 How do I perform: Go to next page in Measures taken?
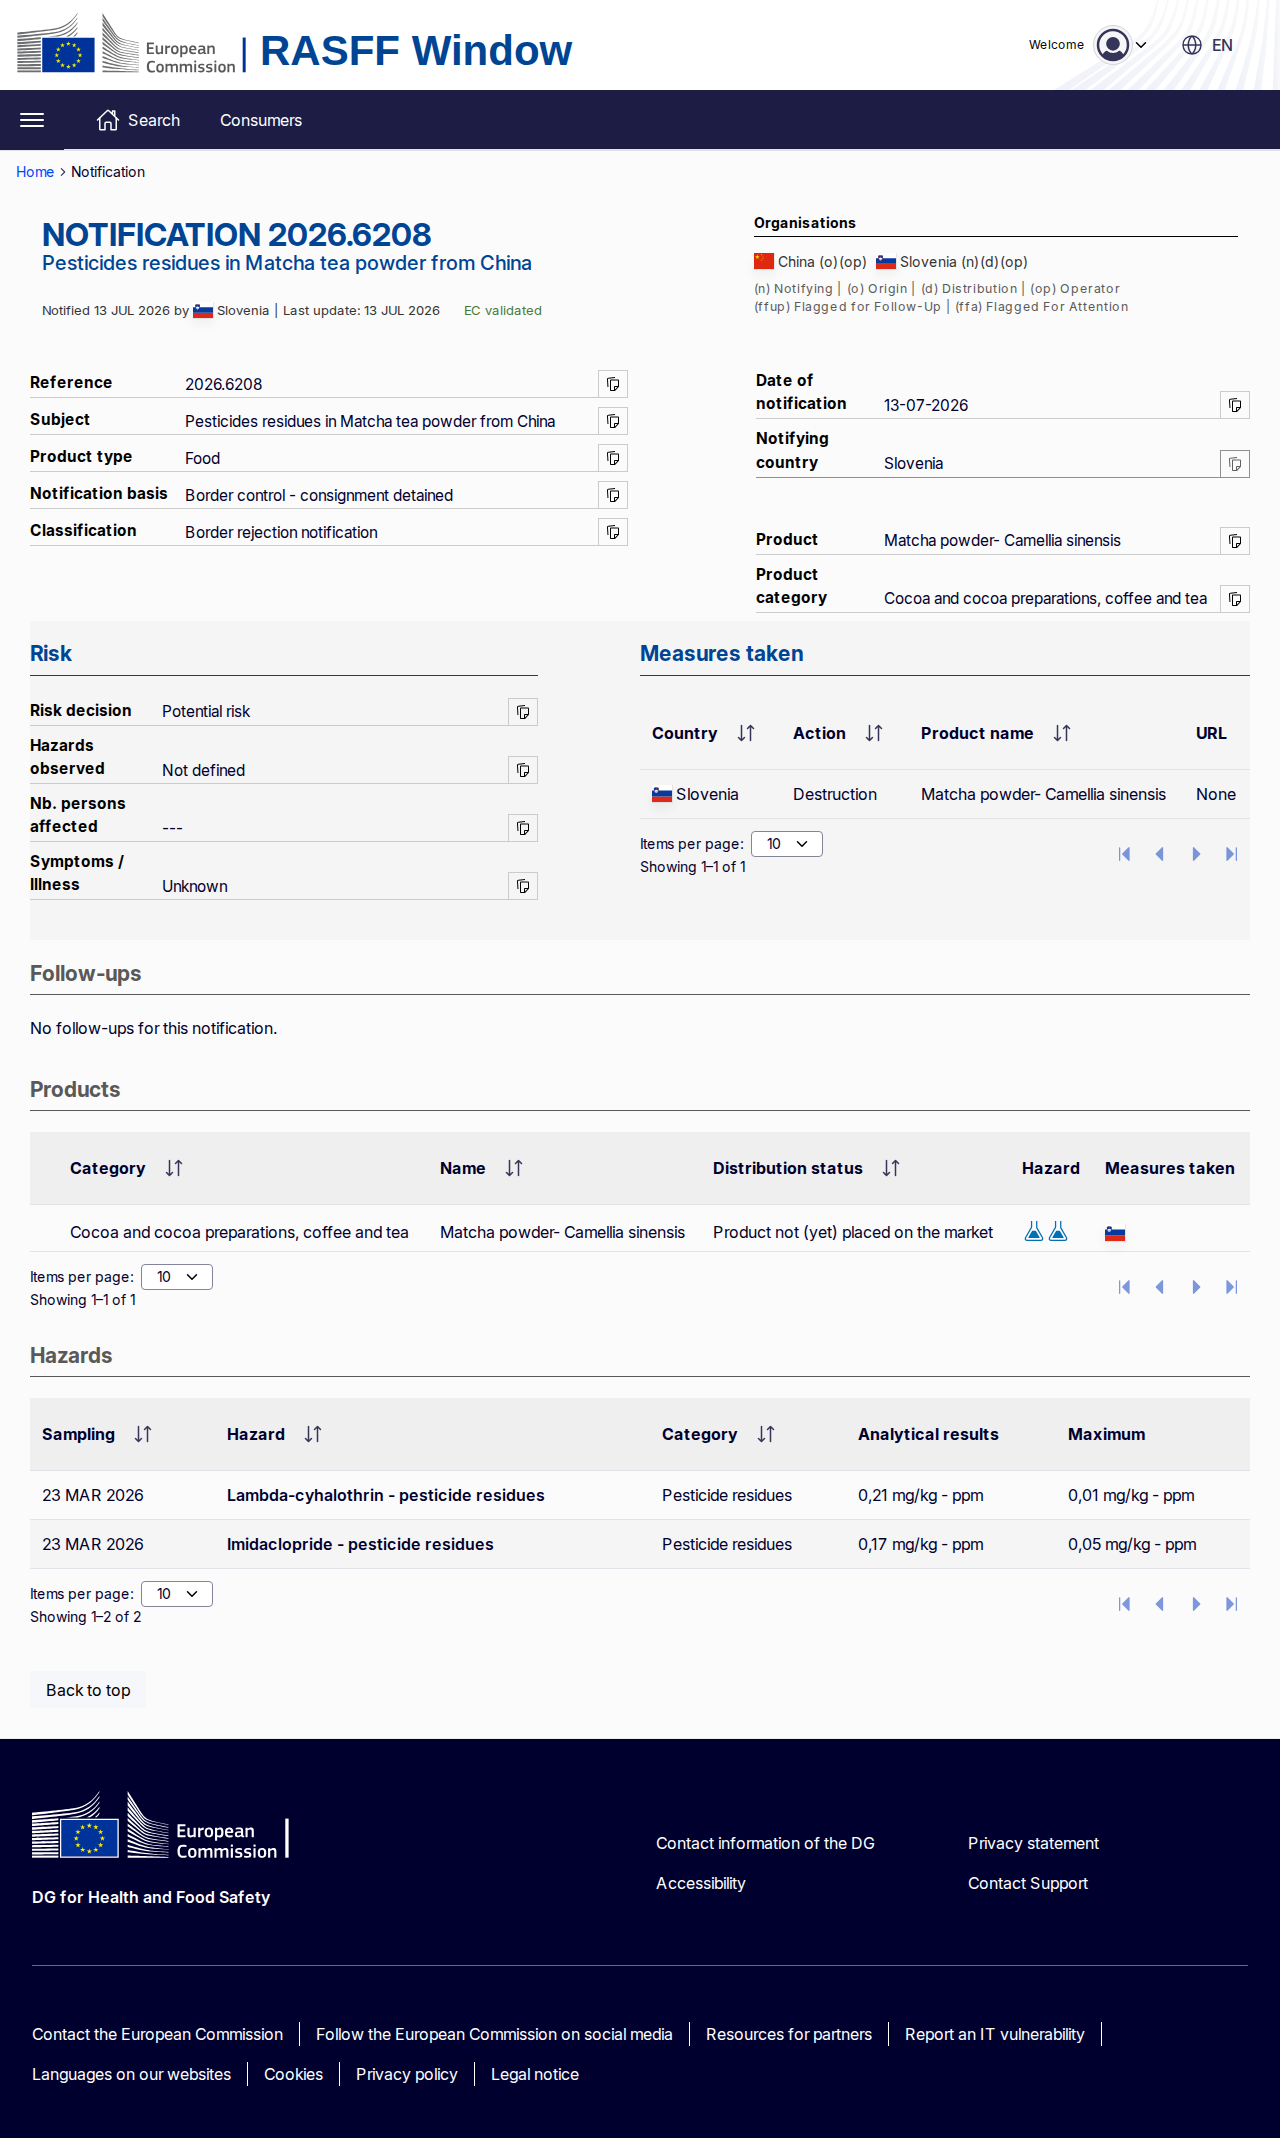click(x=1196, y=854)
